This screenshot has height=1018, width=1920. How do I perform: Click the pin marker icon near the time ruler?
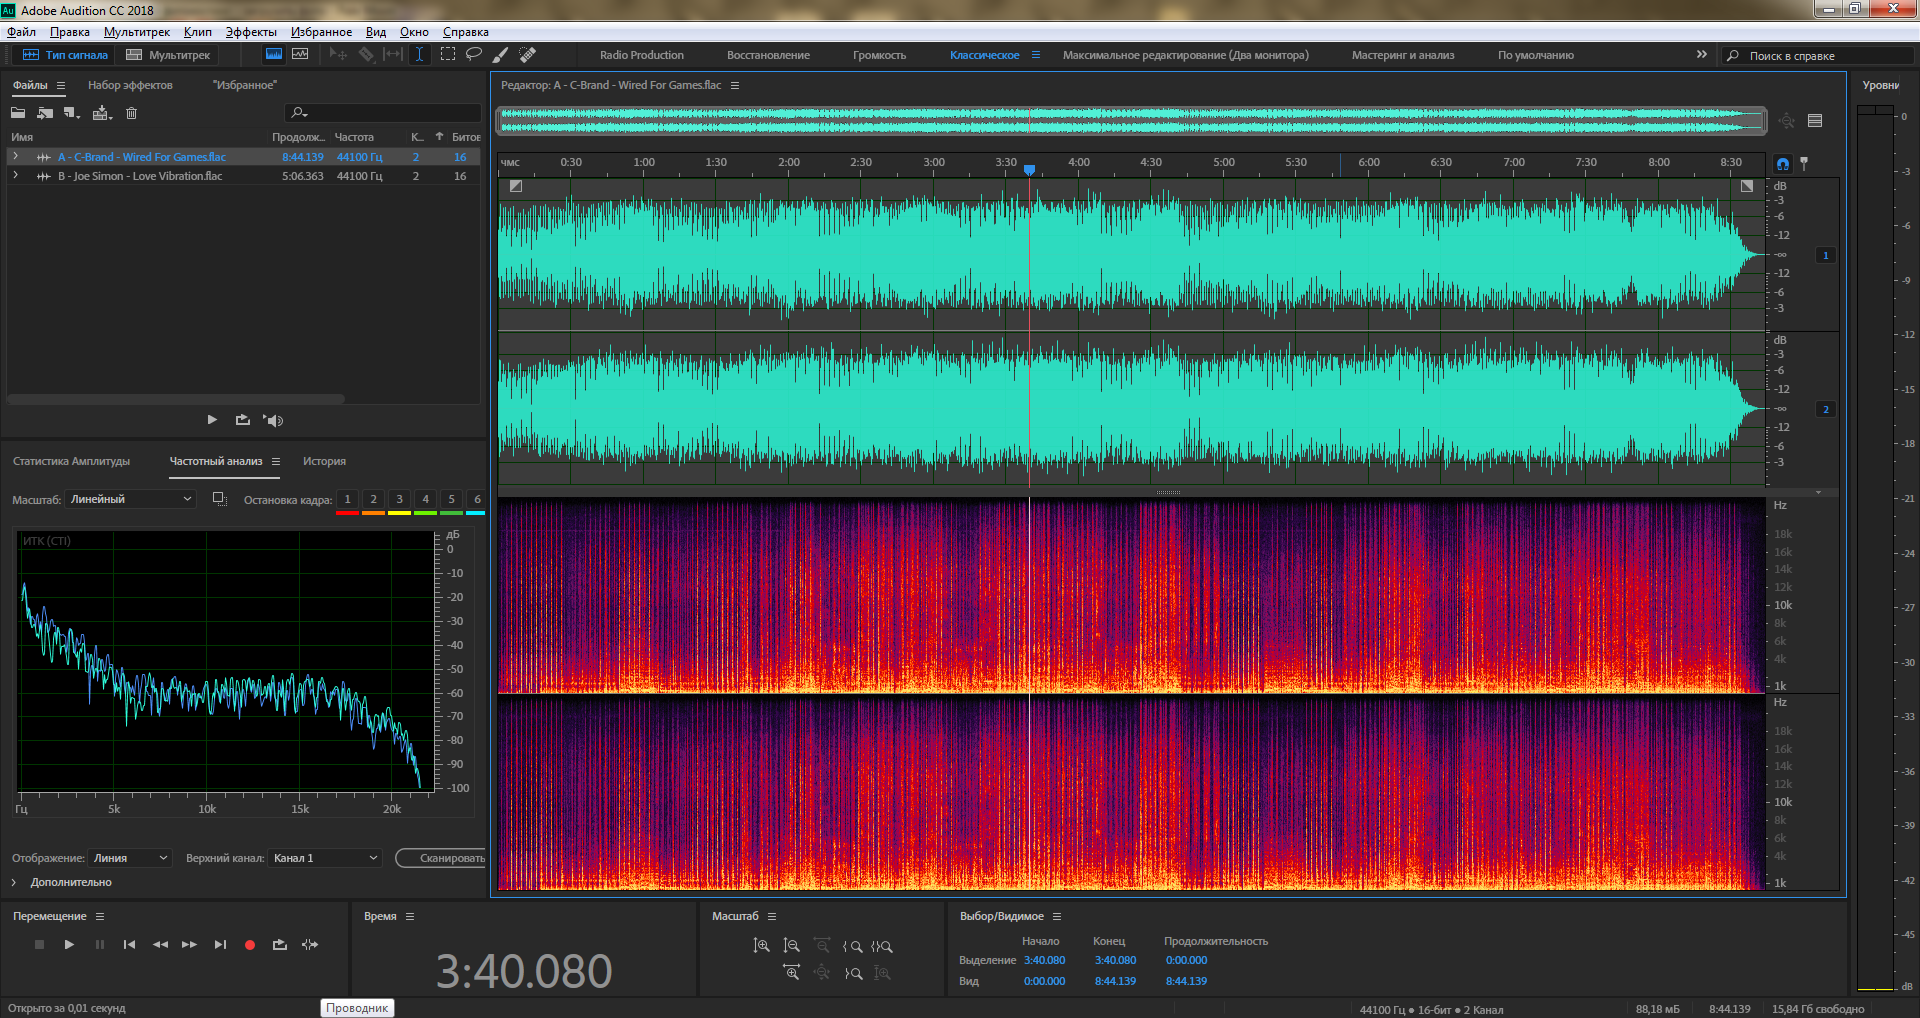(1804, 162)
